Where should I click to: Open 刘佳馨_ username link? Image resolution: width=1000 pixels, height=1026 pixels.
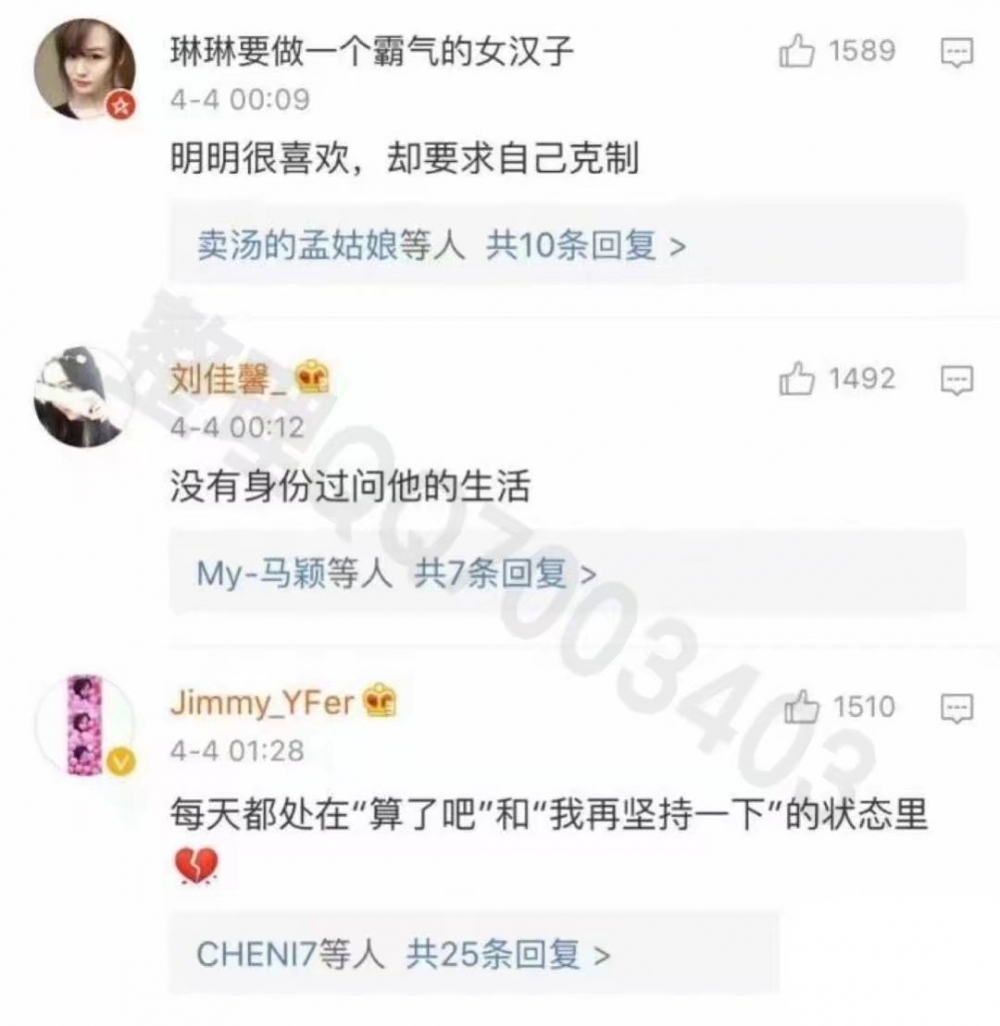(228, 378)
